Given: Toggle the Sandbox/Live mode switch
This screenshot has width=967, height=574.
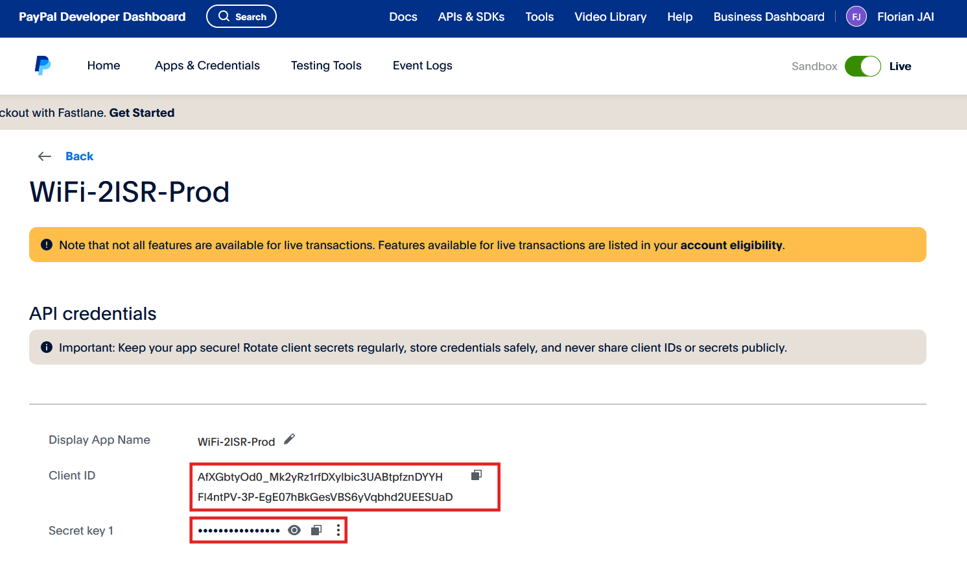Looking at the screenshot, I should (862, 66).
